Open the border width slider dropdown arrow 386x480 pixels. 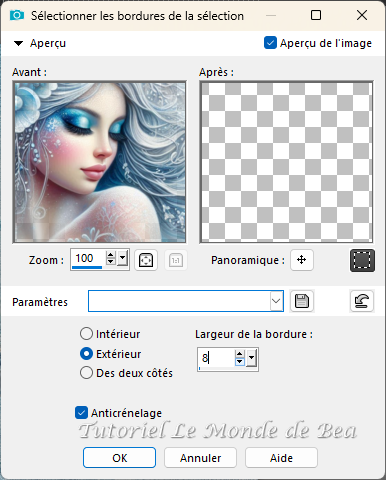pos(252,358)
